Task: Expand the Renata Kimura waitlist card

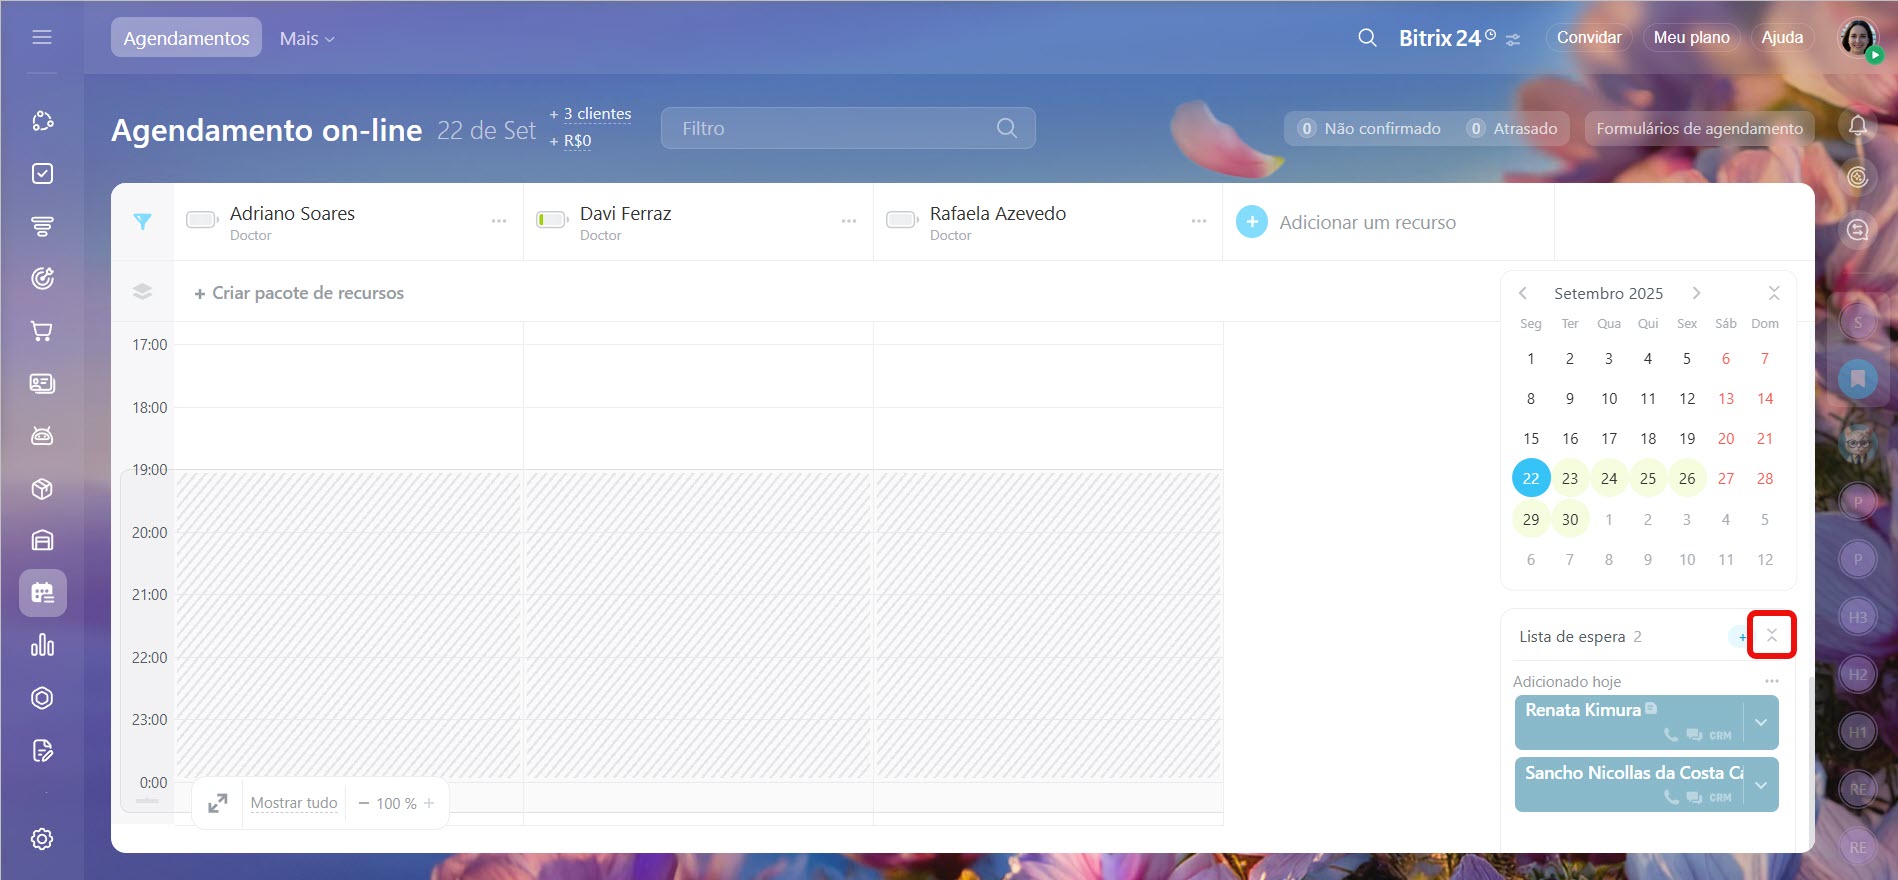Action: pos(1761,722)
